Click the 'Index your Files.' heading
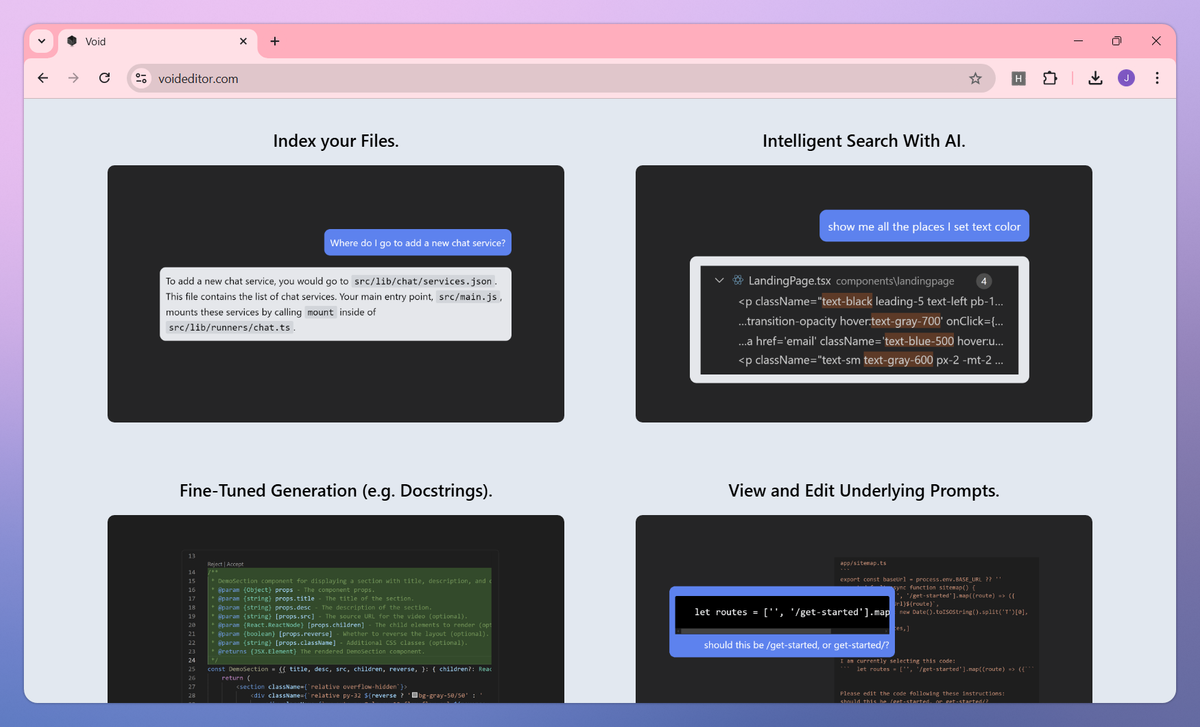 [336, 141]
